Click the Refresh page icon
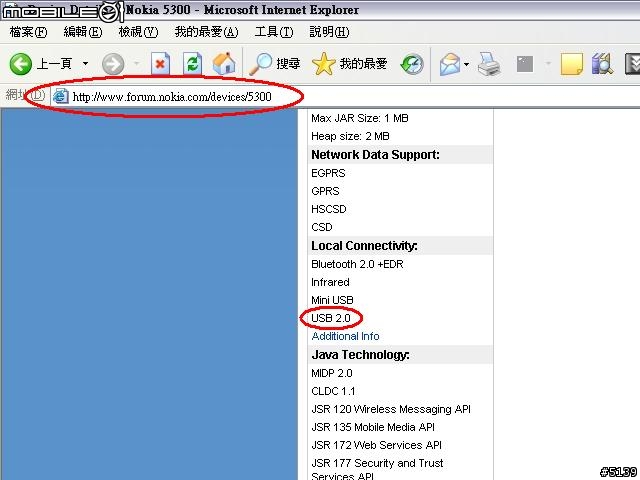The width and height of the screenshot is (640, 480). tap(192, 64)
